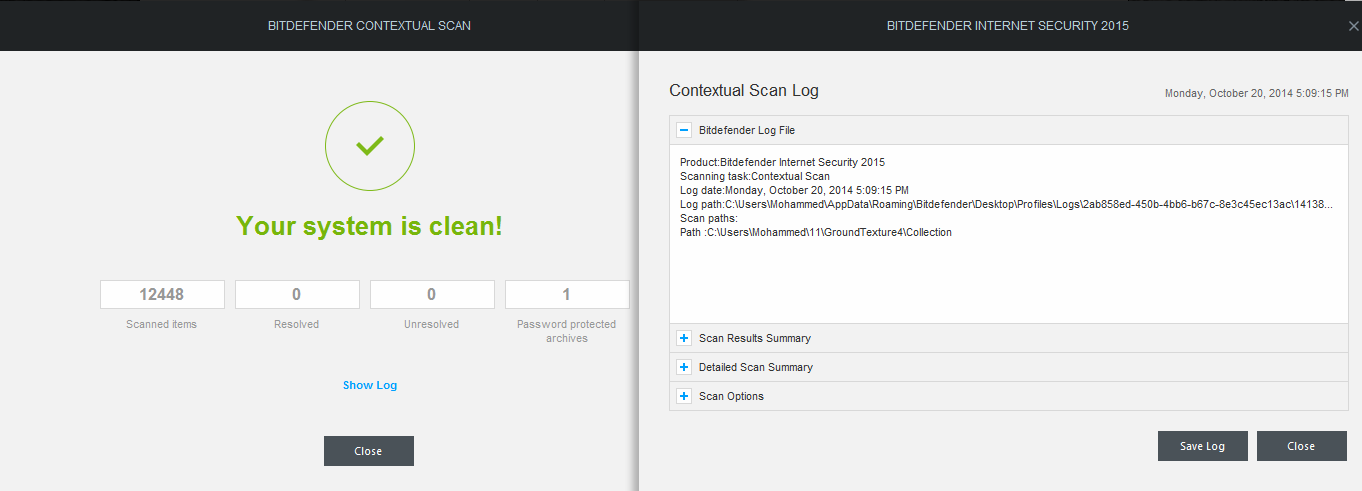Close the Contextual Scan Log window
1362x491 pixels.
tap(1301, 446)
